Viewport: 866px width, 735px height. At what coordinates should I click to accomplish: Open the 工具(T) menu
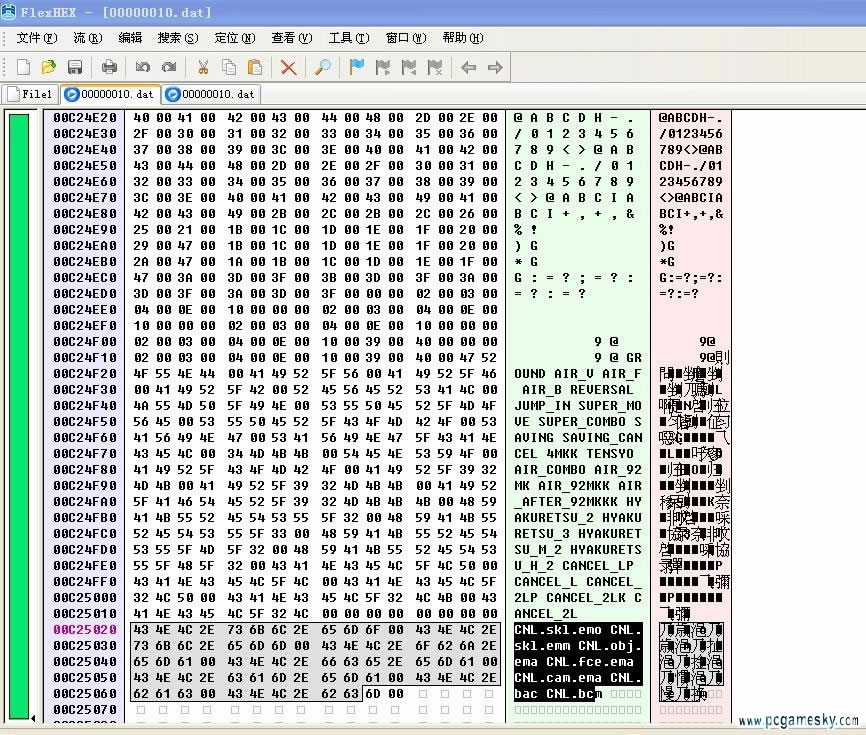pos(348,38)
